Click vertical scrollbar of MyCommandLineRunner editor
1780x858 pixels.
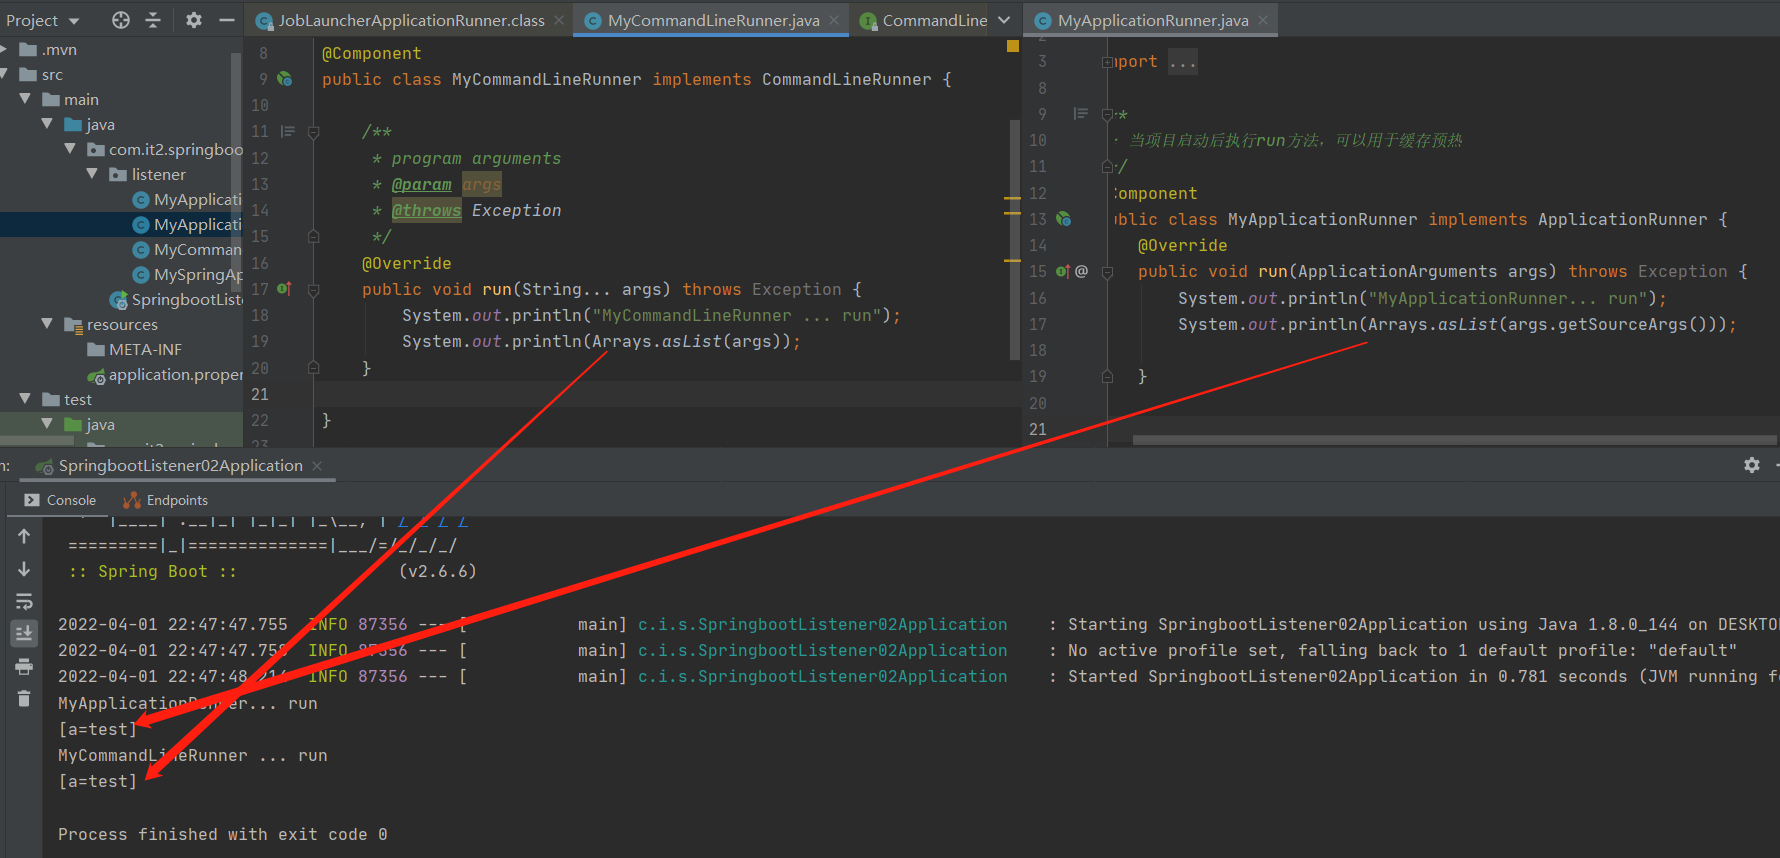1014,240
